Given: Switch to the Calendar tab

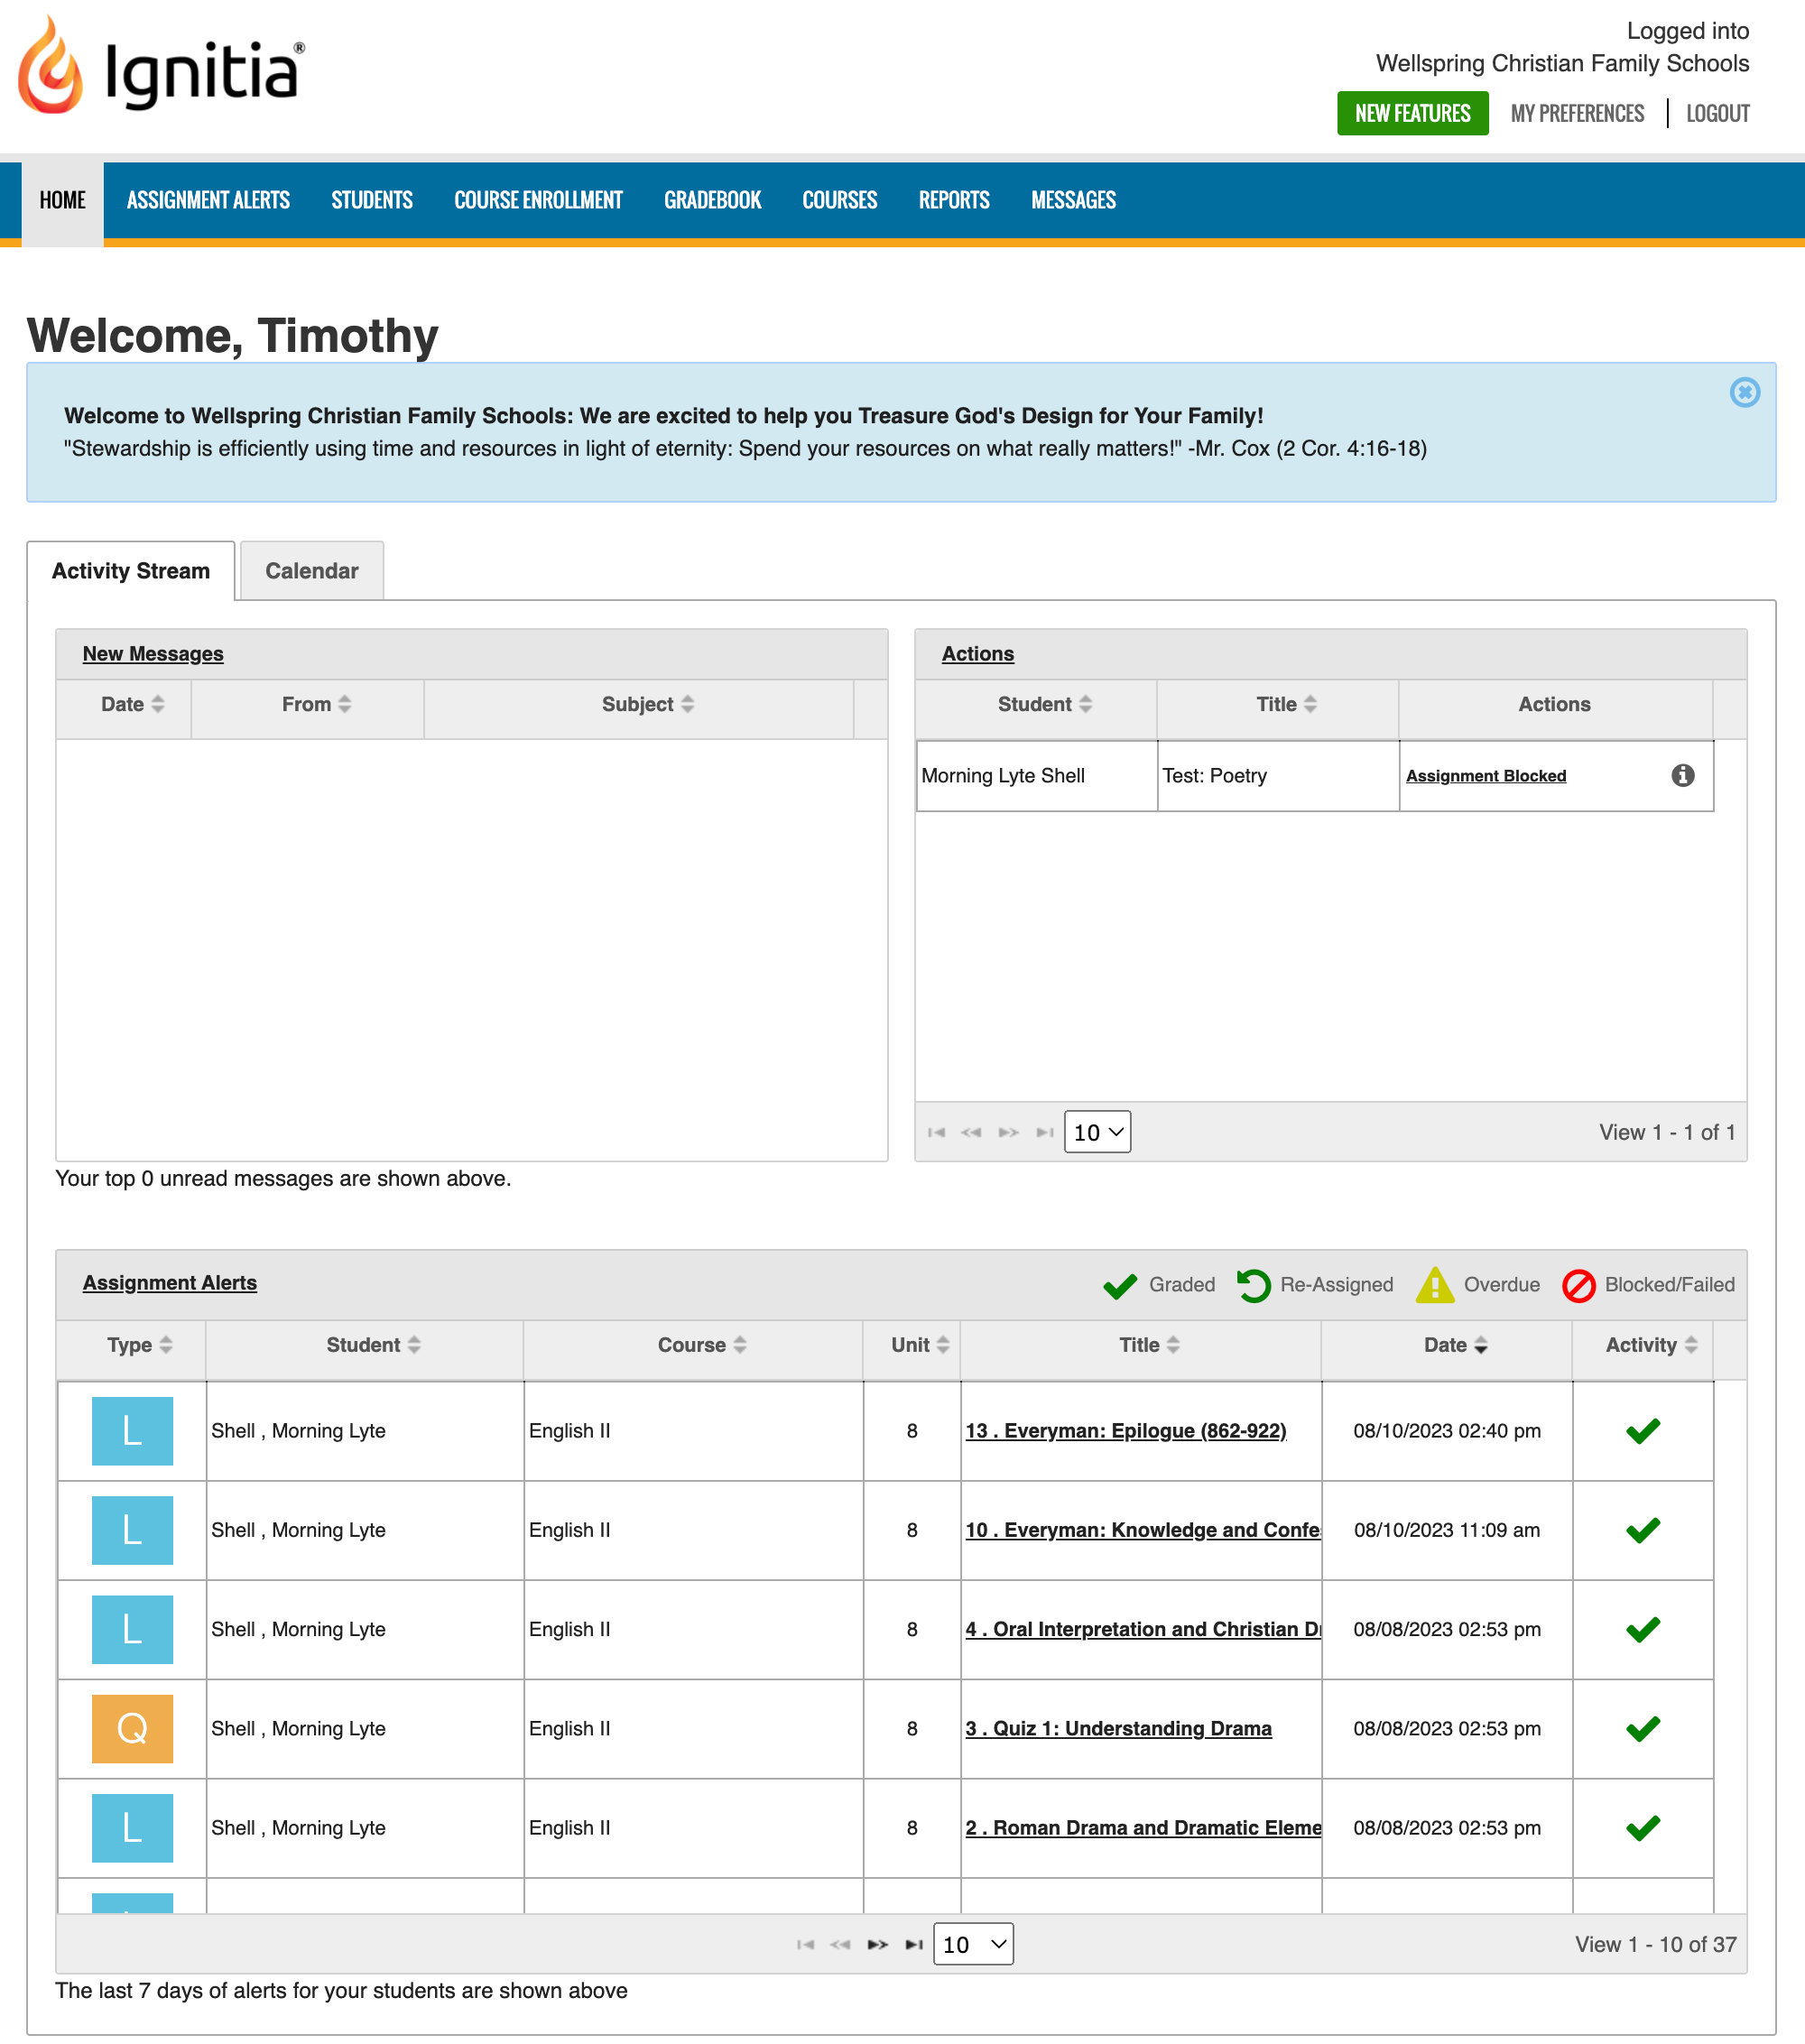Looking at the screenshot, I should pyautogui.click(x=312, y=571).
